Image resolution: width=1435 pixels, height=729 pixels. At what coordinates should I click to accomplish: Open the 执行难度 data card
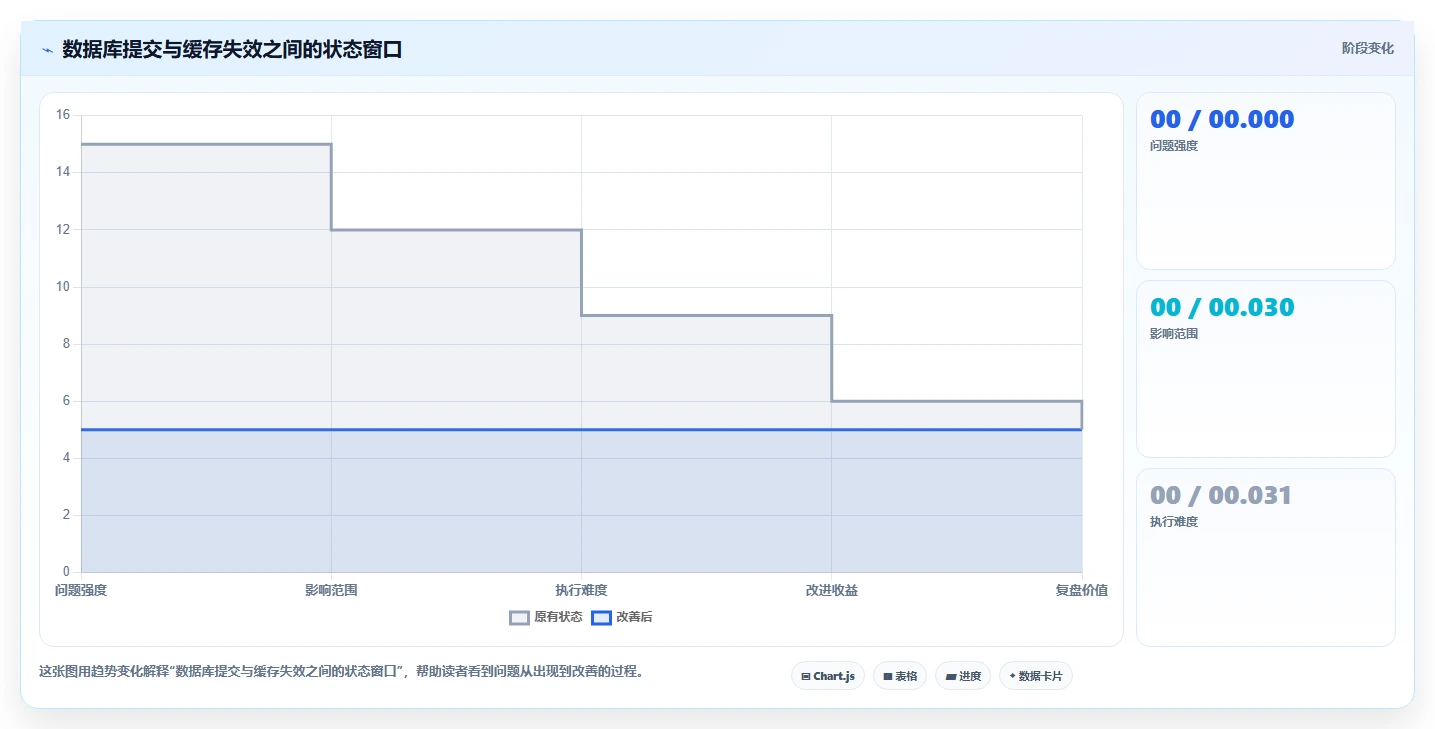tap(1266, 557)
